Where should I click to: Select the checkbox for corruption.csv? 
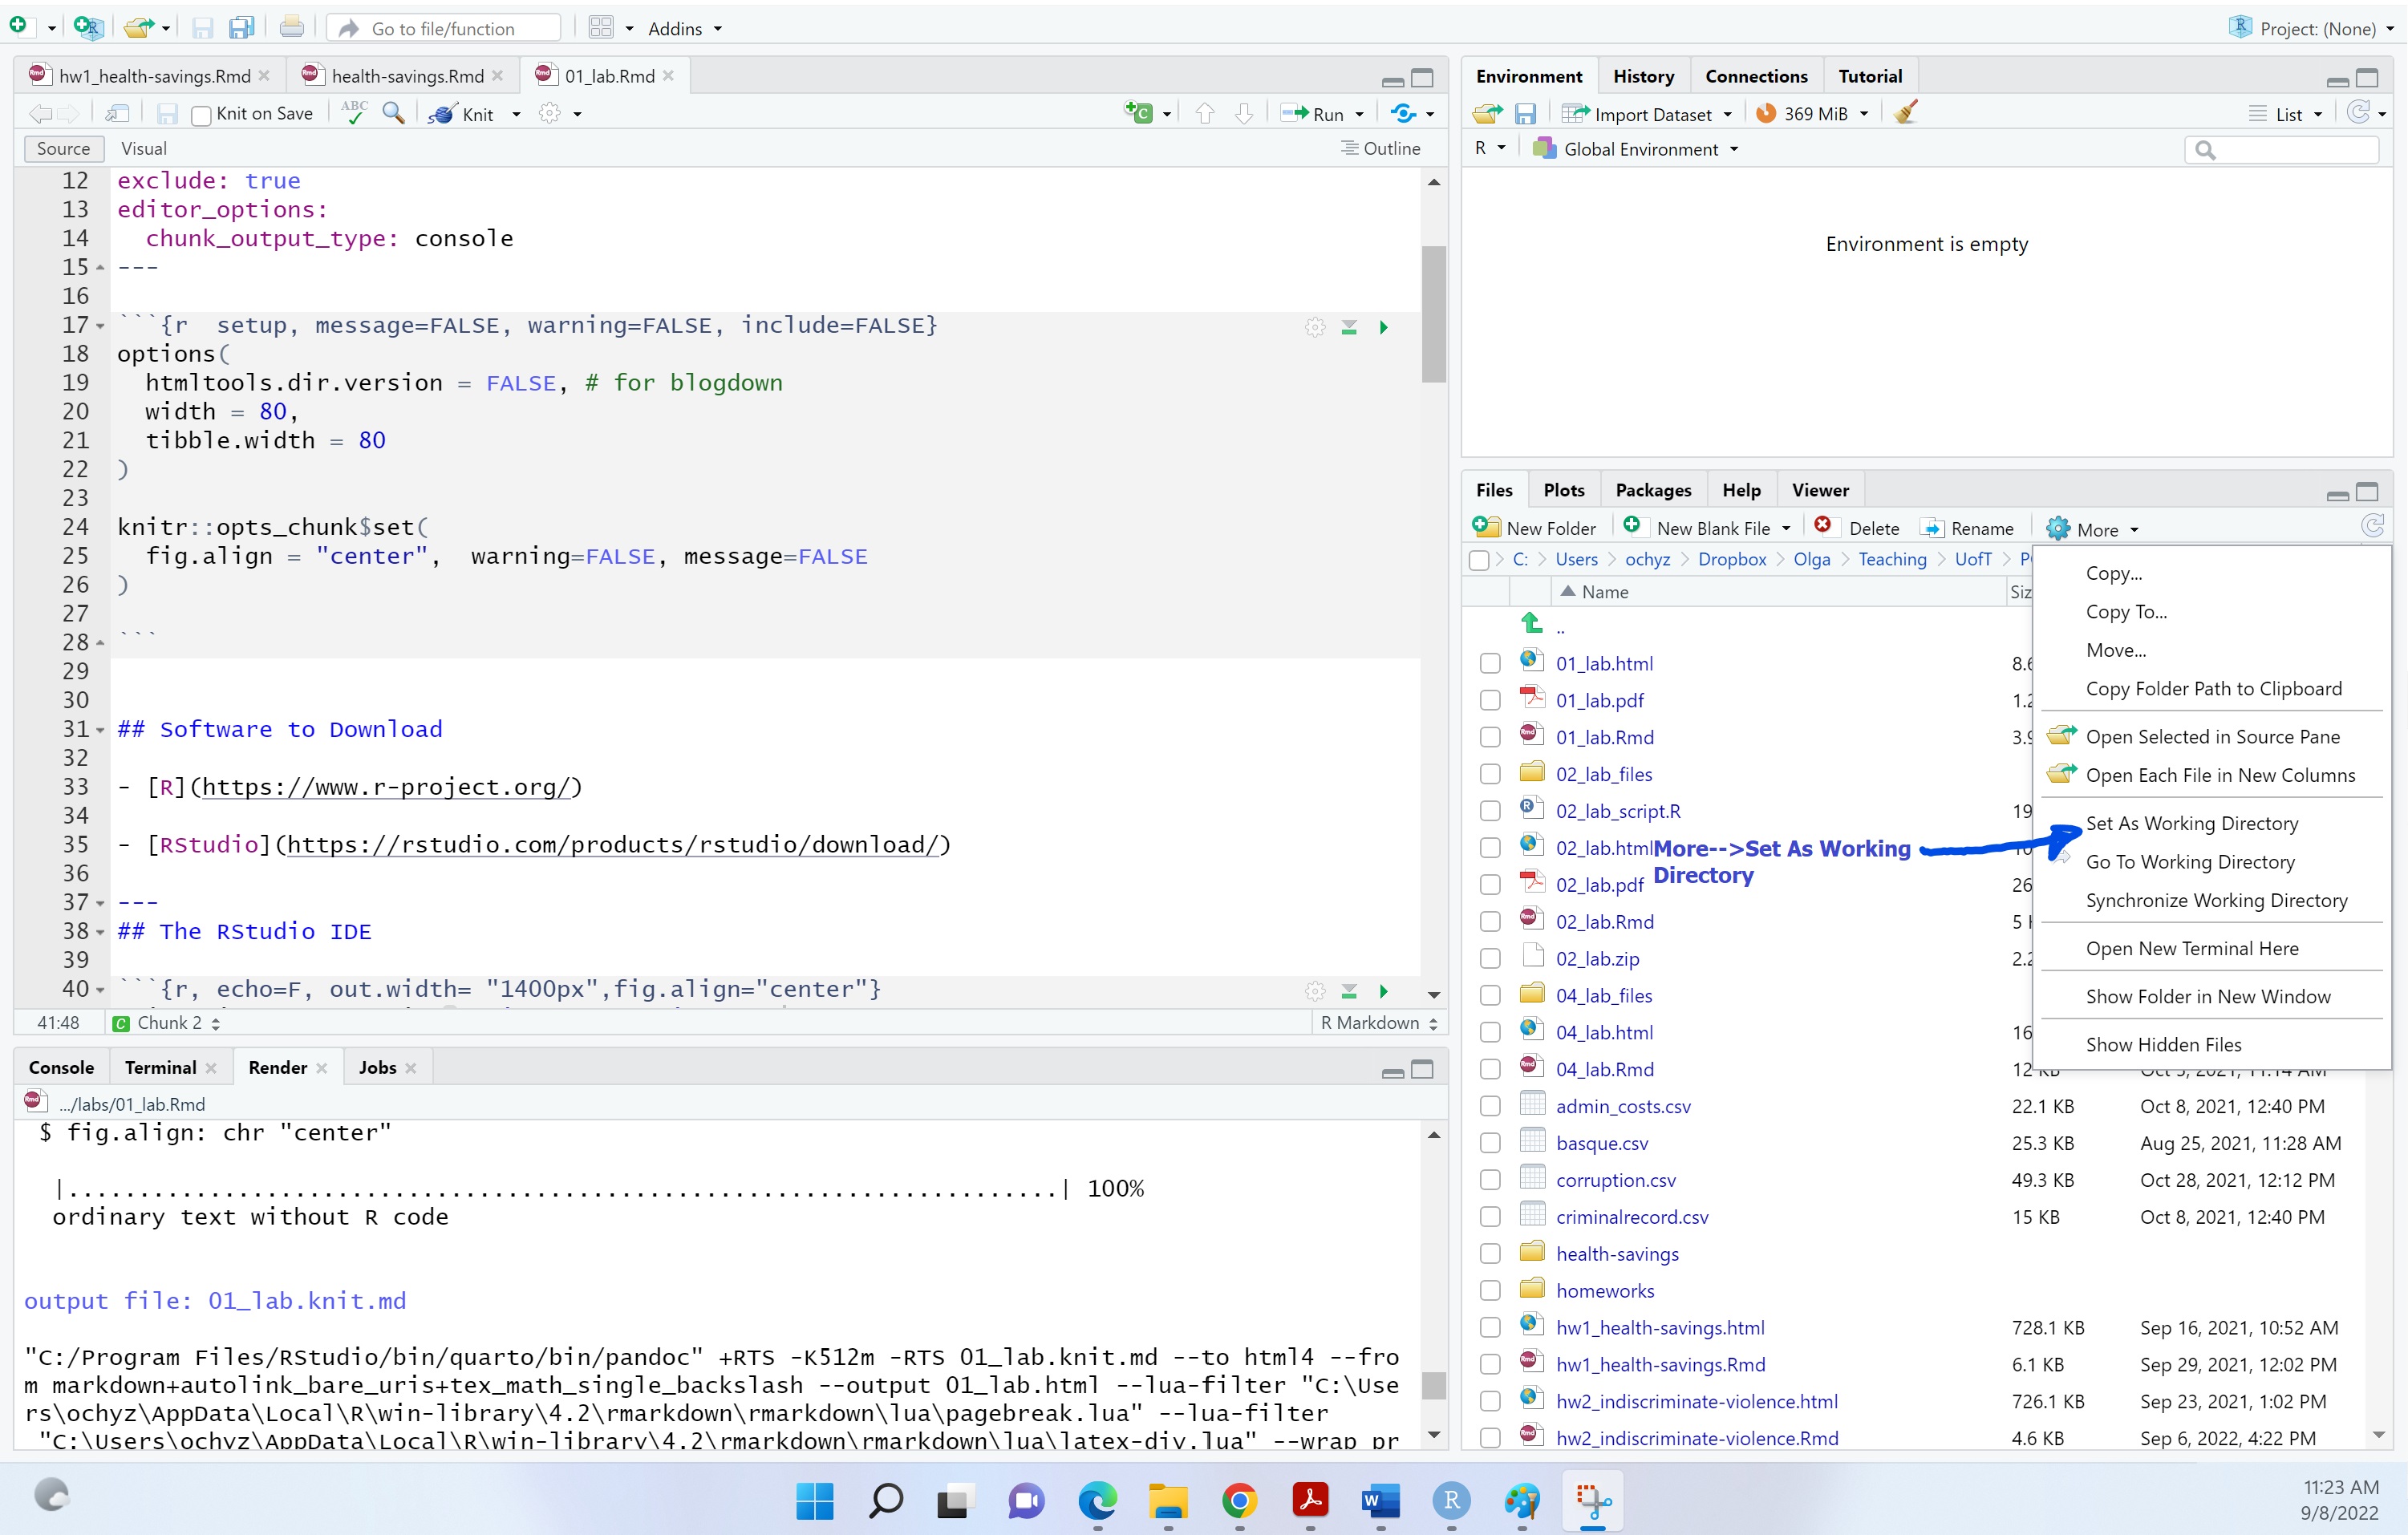1490,1180
